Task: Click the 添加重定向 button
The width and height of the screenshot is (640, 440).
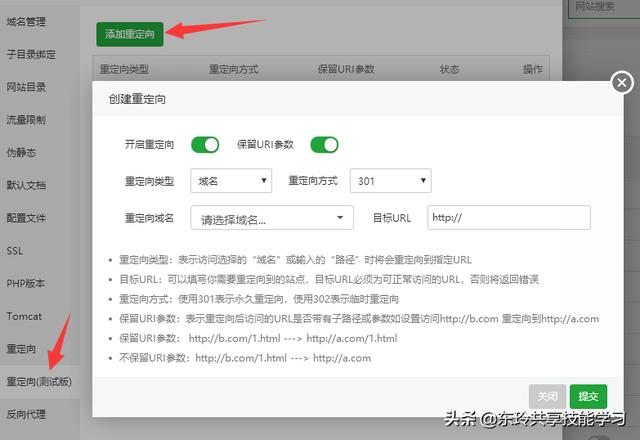Action: (x=130, y=34)
